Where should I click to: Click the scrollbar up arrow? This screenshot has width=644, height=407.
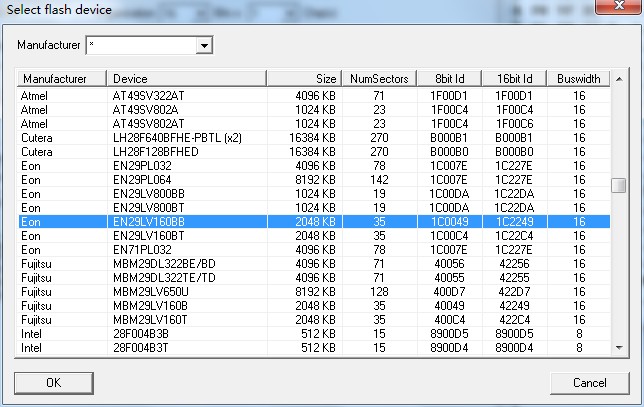619,79
